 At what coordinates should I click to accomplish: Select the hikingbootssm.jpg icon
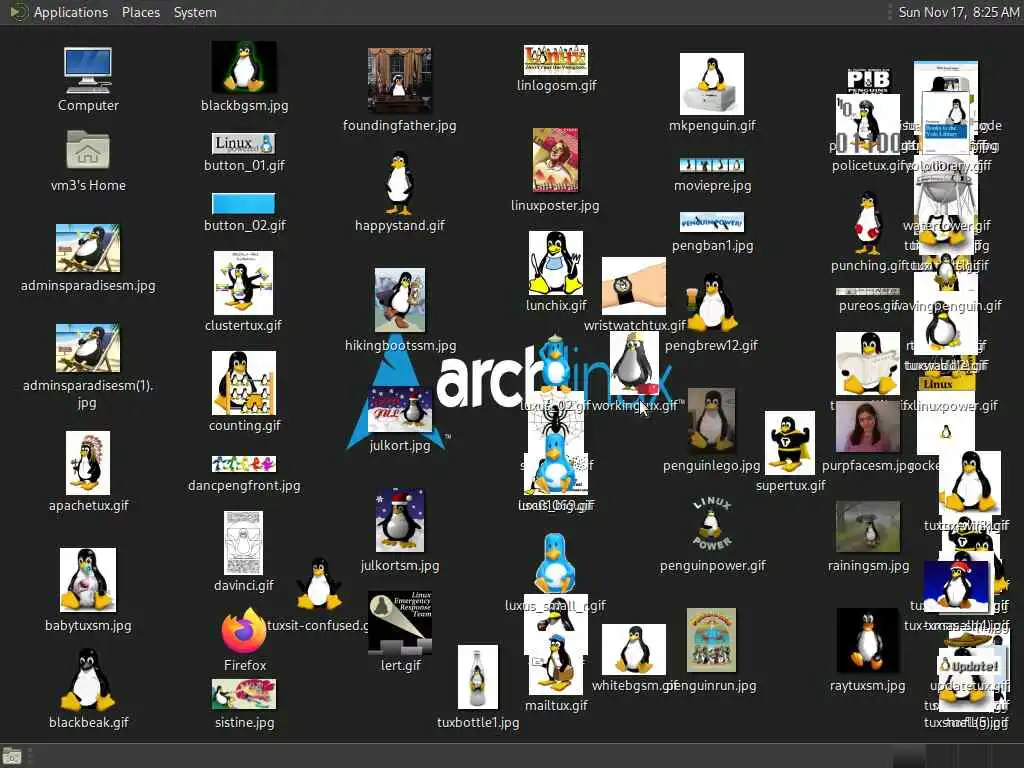pyautogui.click(x=400, y=300)
